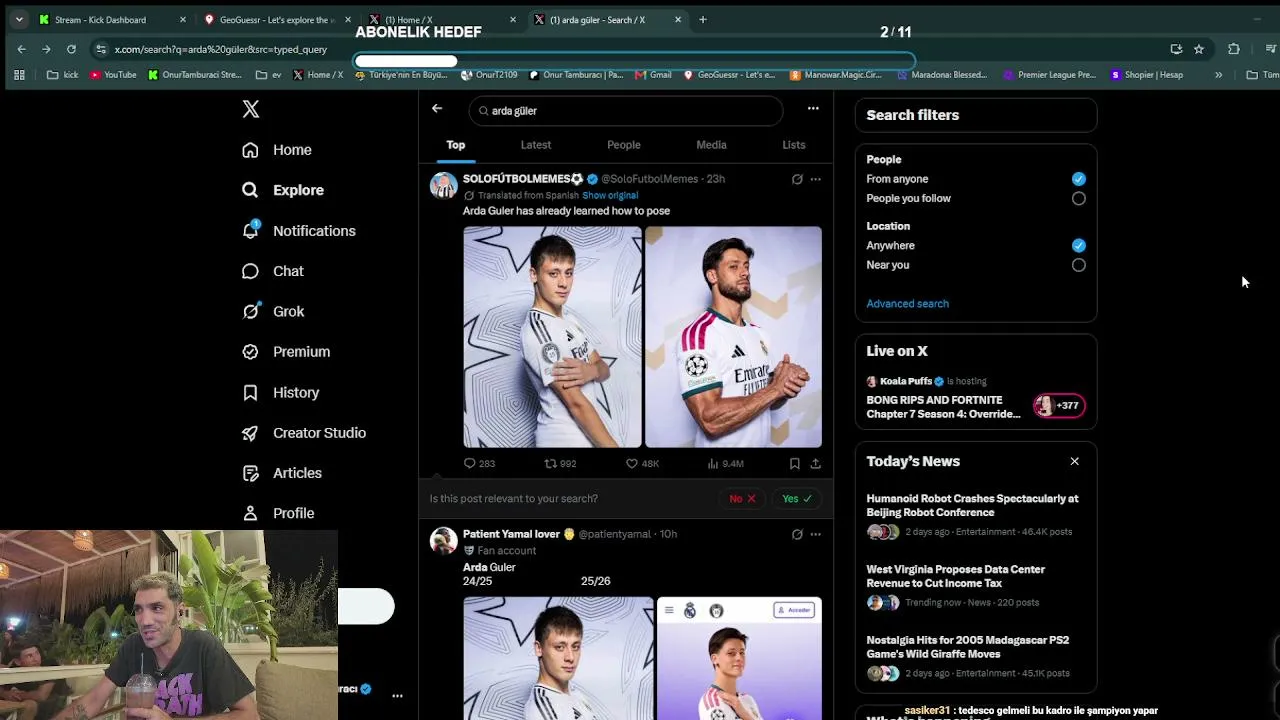Open Creator Studio in the sidebar

coord(304,433)
